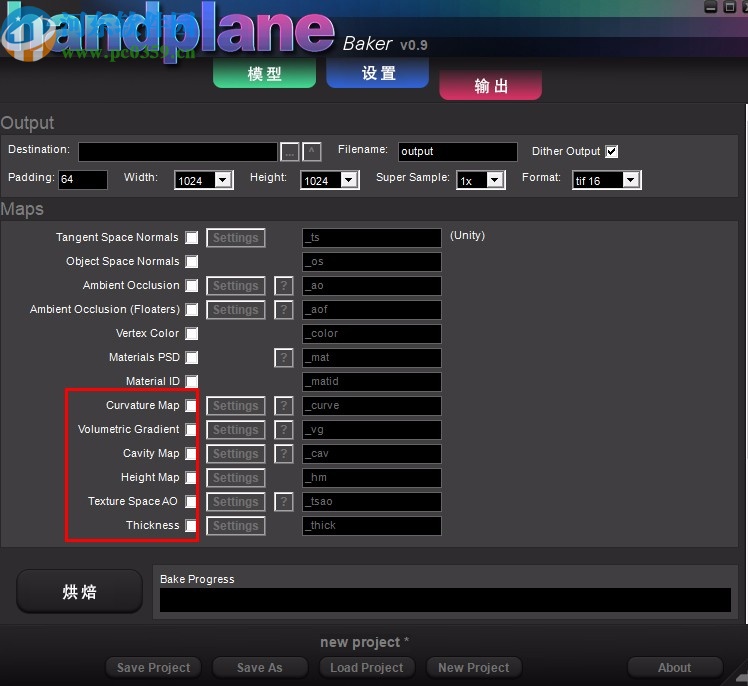This screenshot has width=748, height=686.
Task: Click the 烘焙 bake button
Action: click(x=79, y=592)
